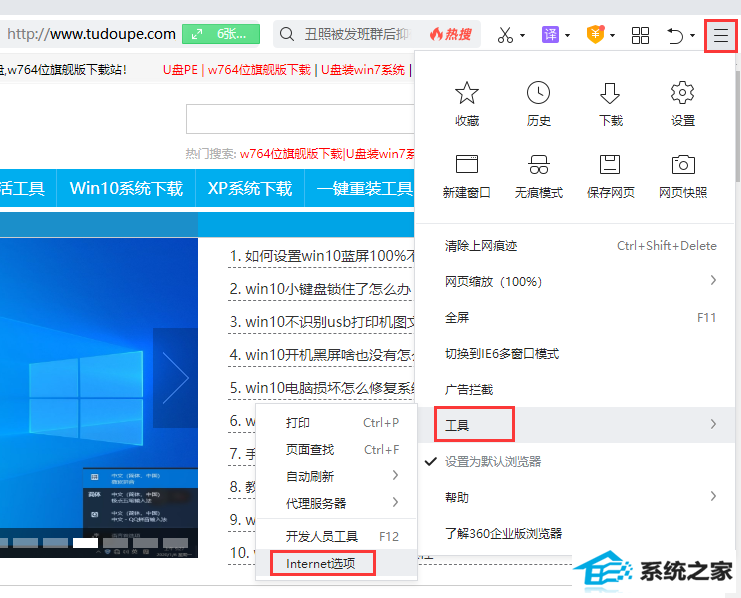Open article 1 如何设置win10蓝屏
This screenshot has height=598, width=741.
pos(322,256)
